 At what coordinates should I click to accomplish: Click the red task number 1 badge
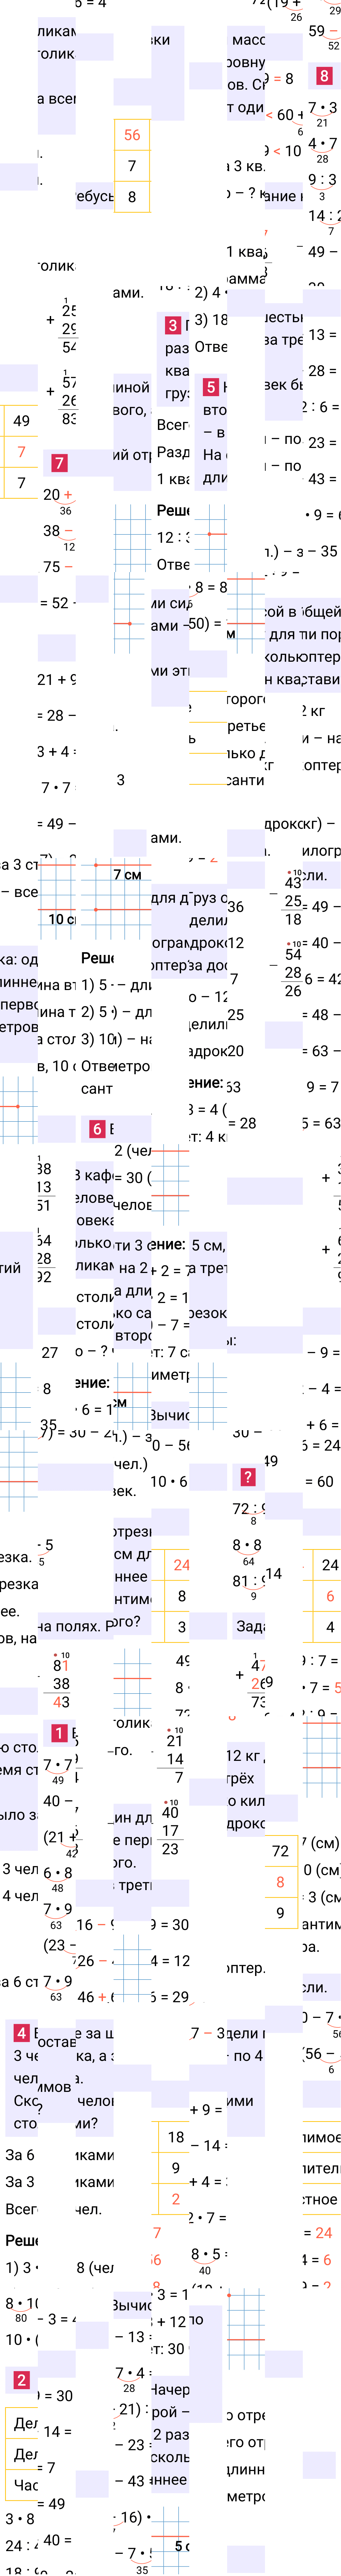(x=59, y=1733)
